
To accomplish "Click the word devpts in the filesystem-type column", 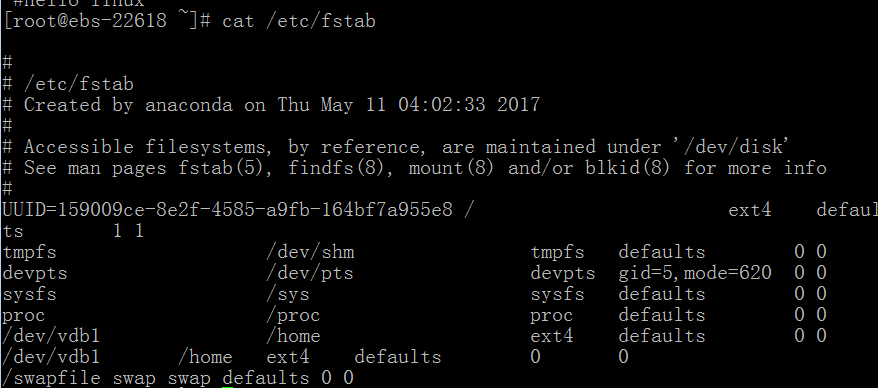I will (563, 273).
